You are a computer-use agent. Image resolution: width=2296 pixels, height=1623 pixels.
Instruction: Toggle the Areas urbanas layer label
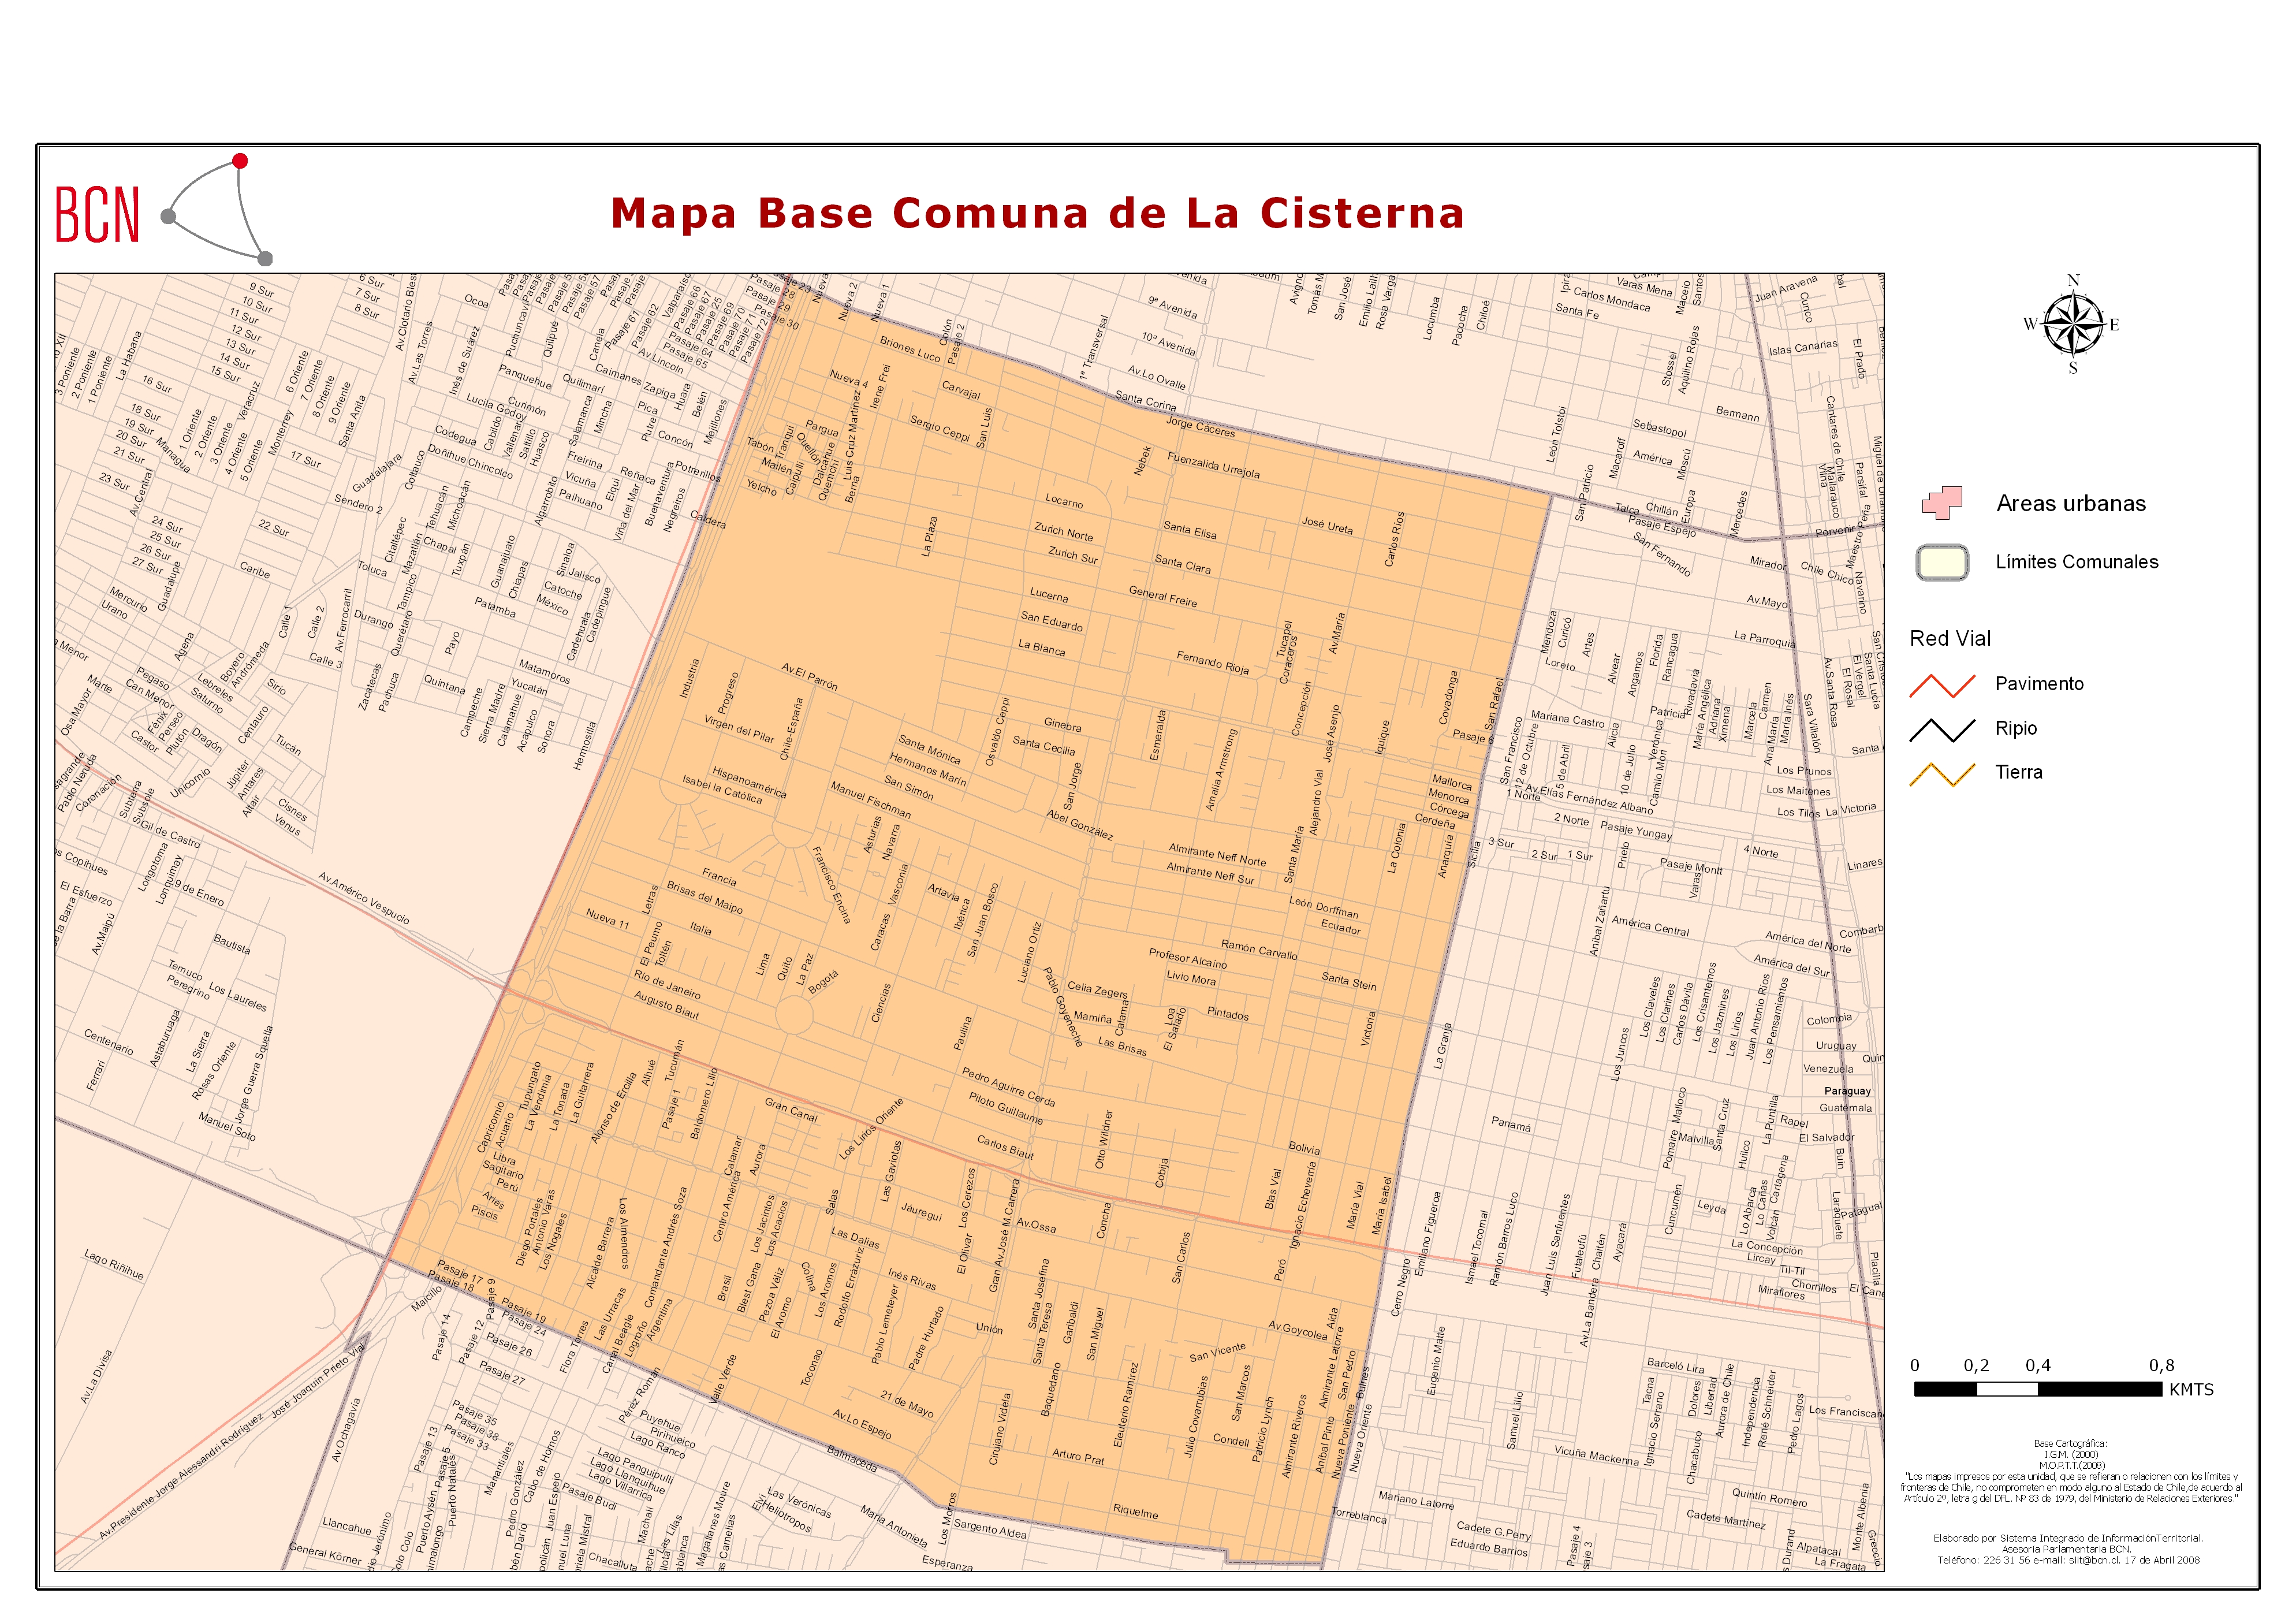point(2072,504)
